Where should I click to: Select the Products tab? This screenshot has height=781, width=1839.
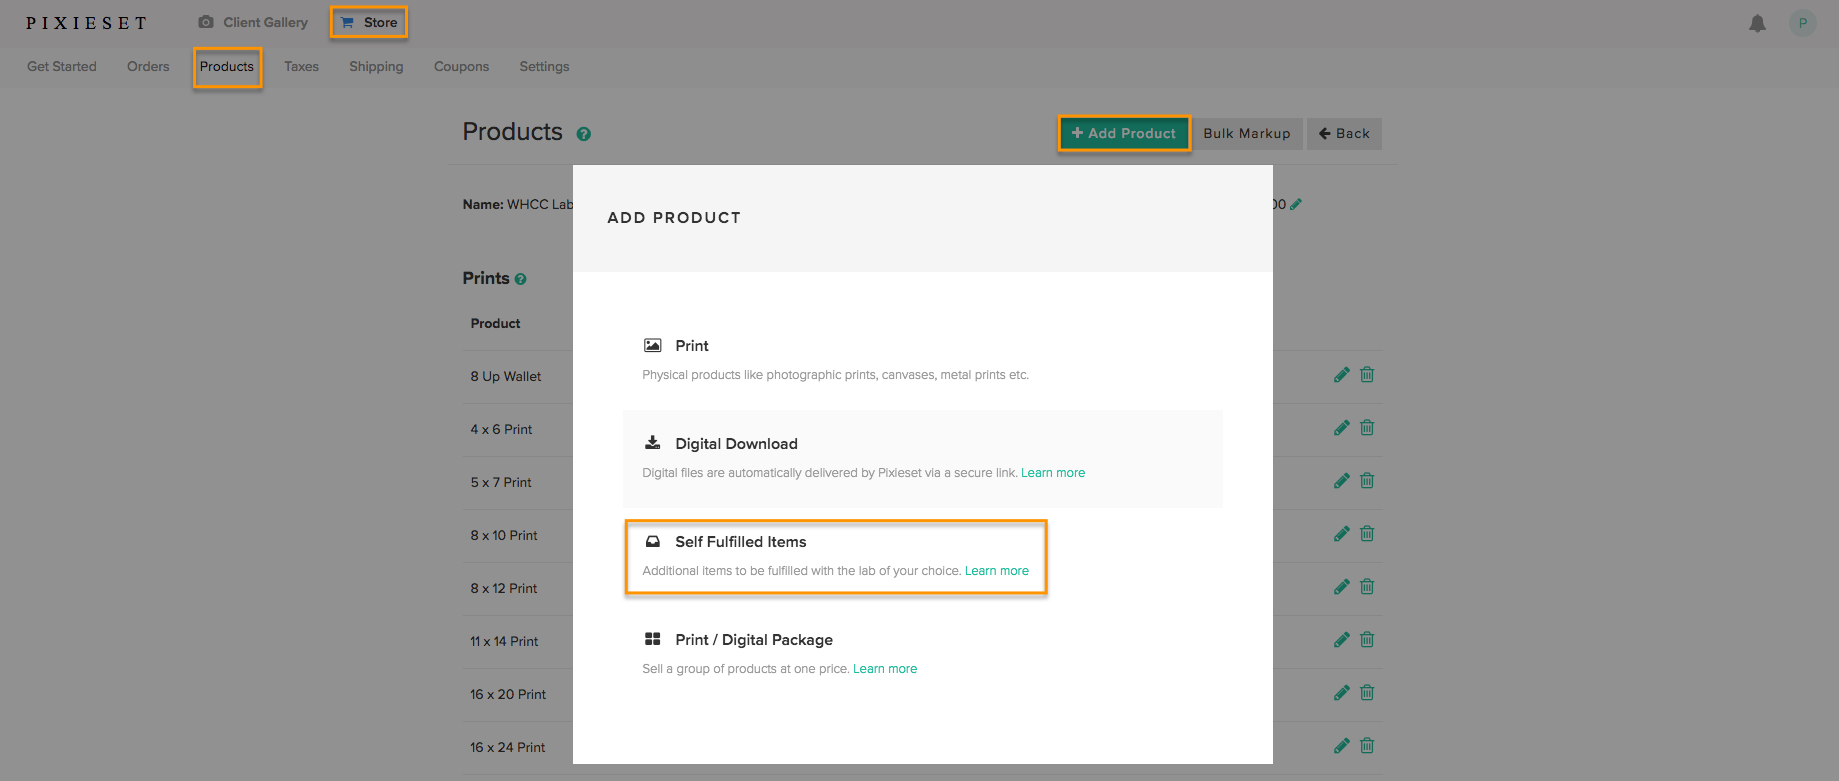click(x=227, y=67)
